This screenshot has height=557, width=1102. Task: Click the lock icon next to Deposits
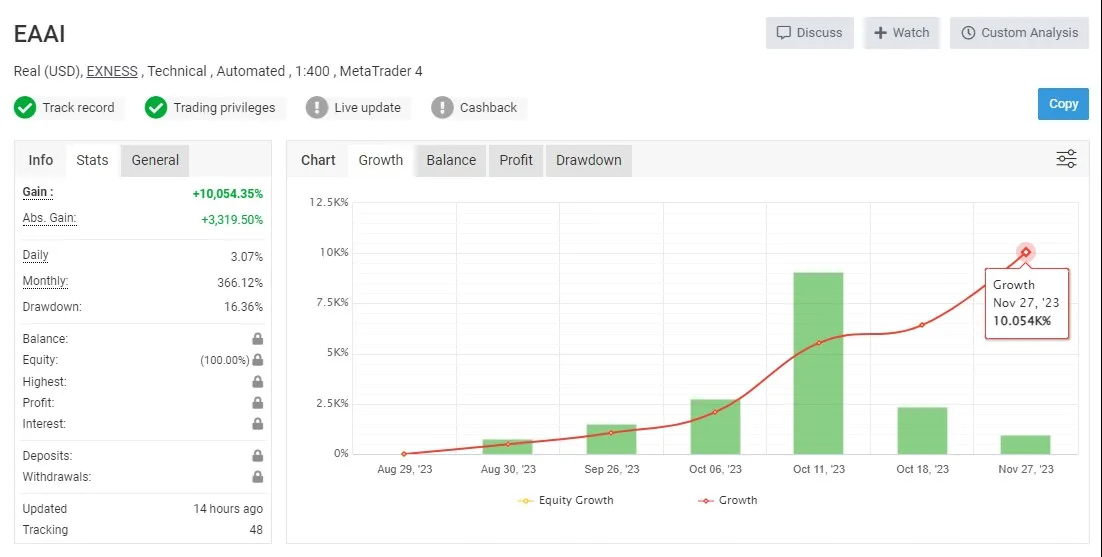click(x=257, y=456)
